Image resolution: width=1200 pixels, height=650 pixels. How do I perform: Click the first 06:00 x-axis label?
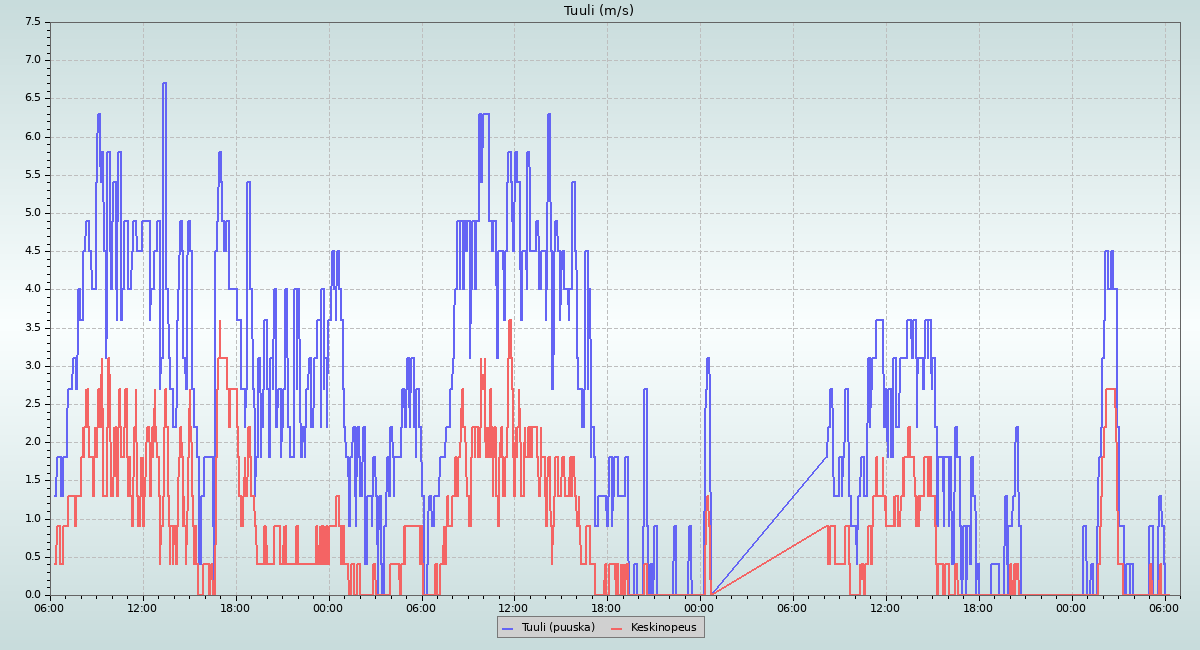tap(50, 607)
